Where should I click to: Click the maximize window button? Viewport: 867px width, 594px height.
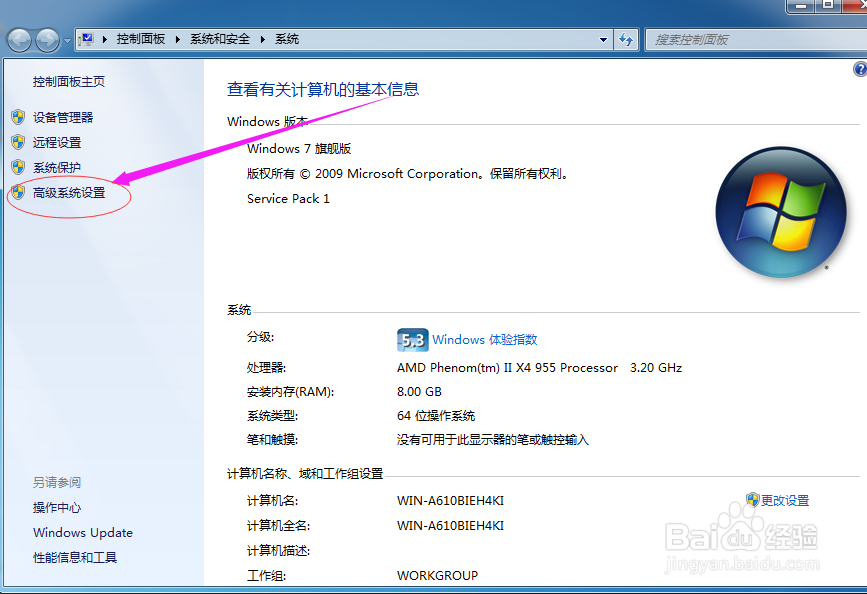click(828, 6)
